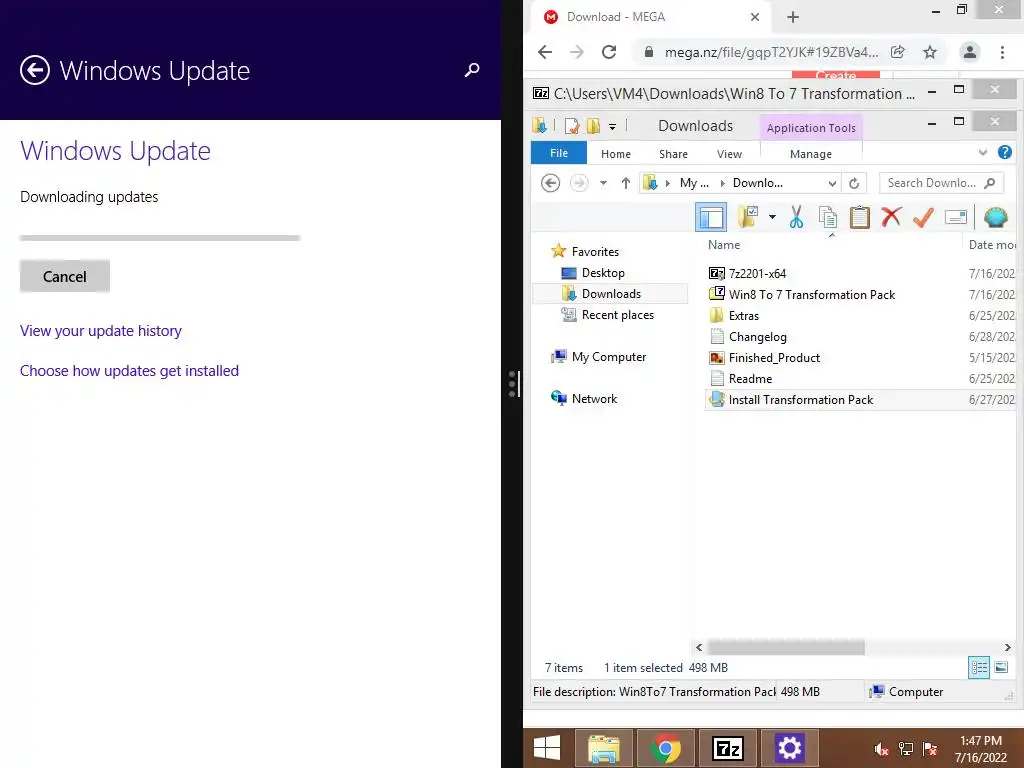Image resolution: width=1024 pixels, height=768 pixels.
Task: Click the Paste clipboard icon
Action: [x=859, y=217]
